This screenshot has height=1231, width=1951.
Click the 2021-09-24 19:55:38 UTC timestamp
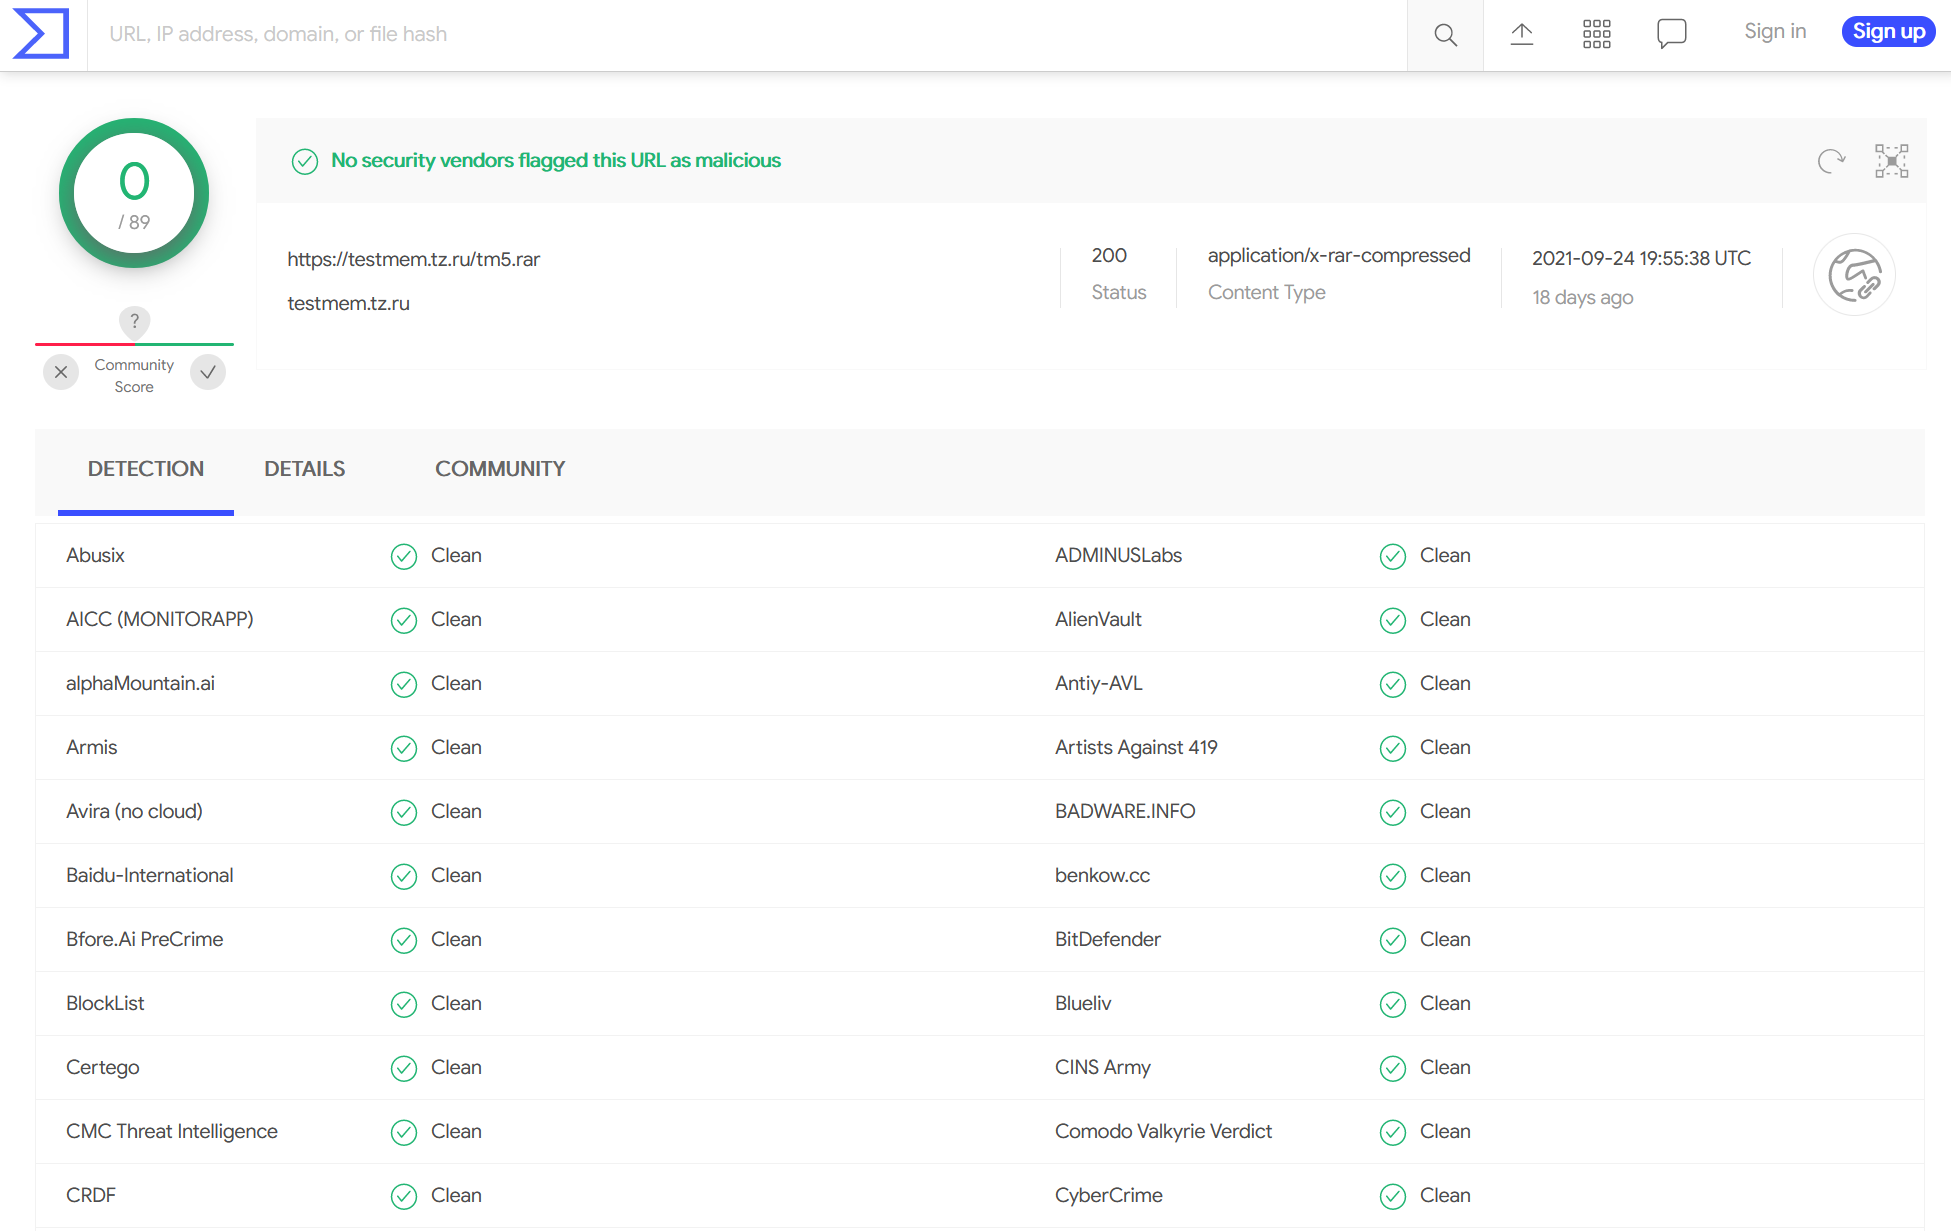point(1641,258)
